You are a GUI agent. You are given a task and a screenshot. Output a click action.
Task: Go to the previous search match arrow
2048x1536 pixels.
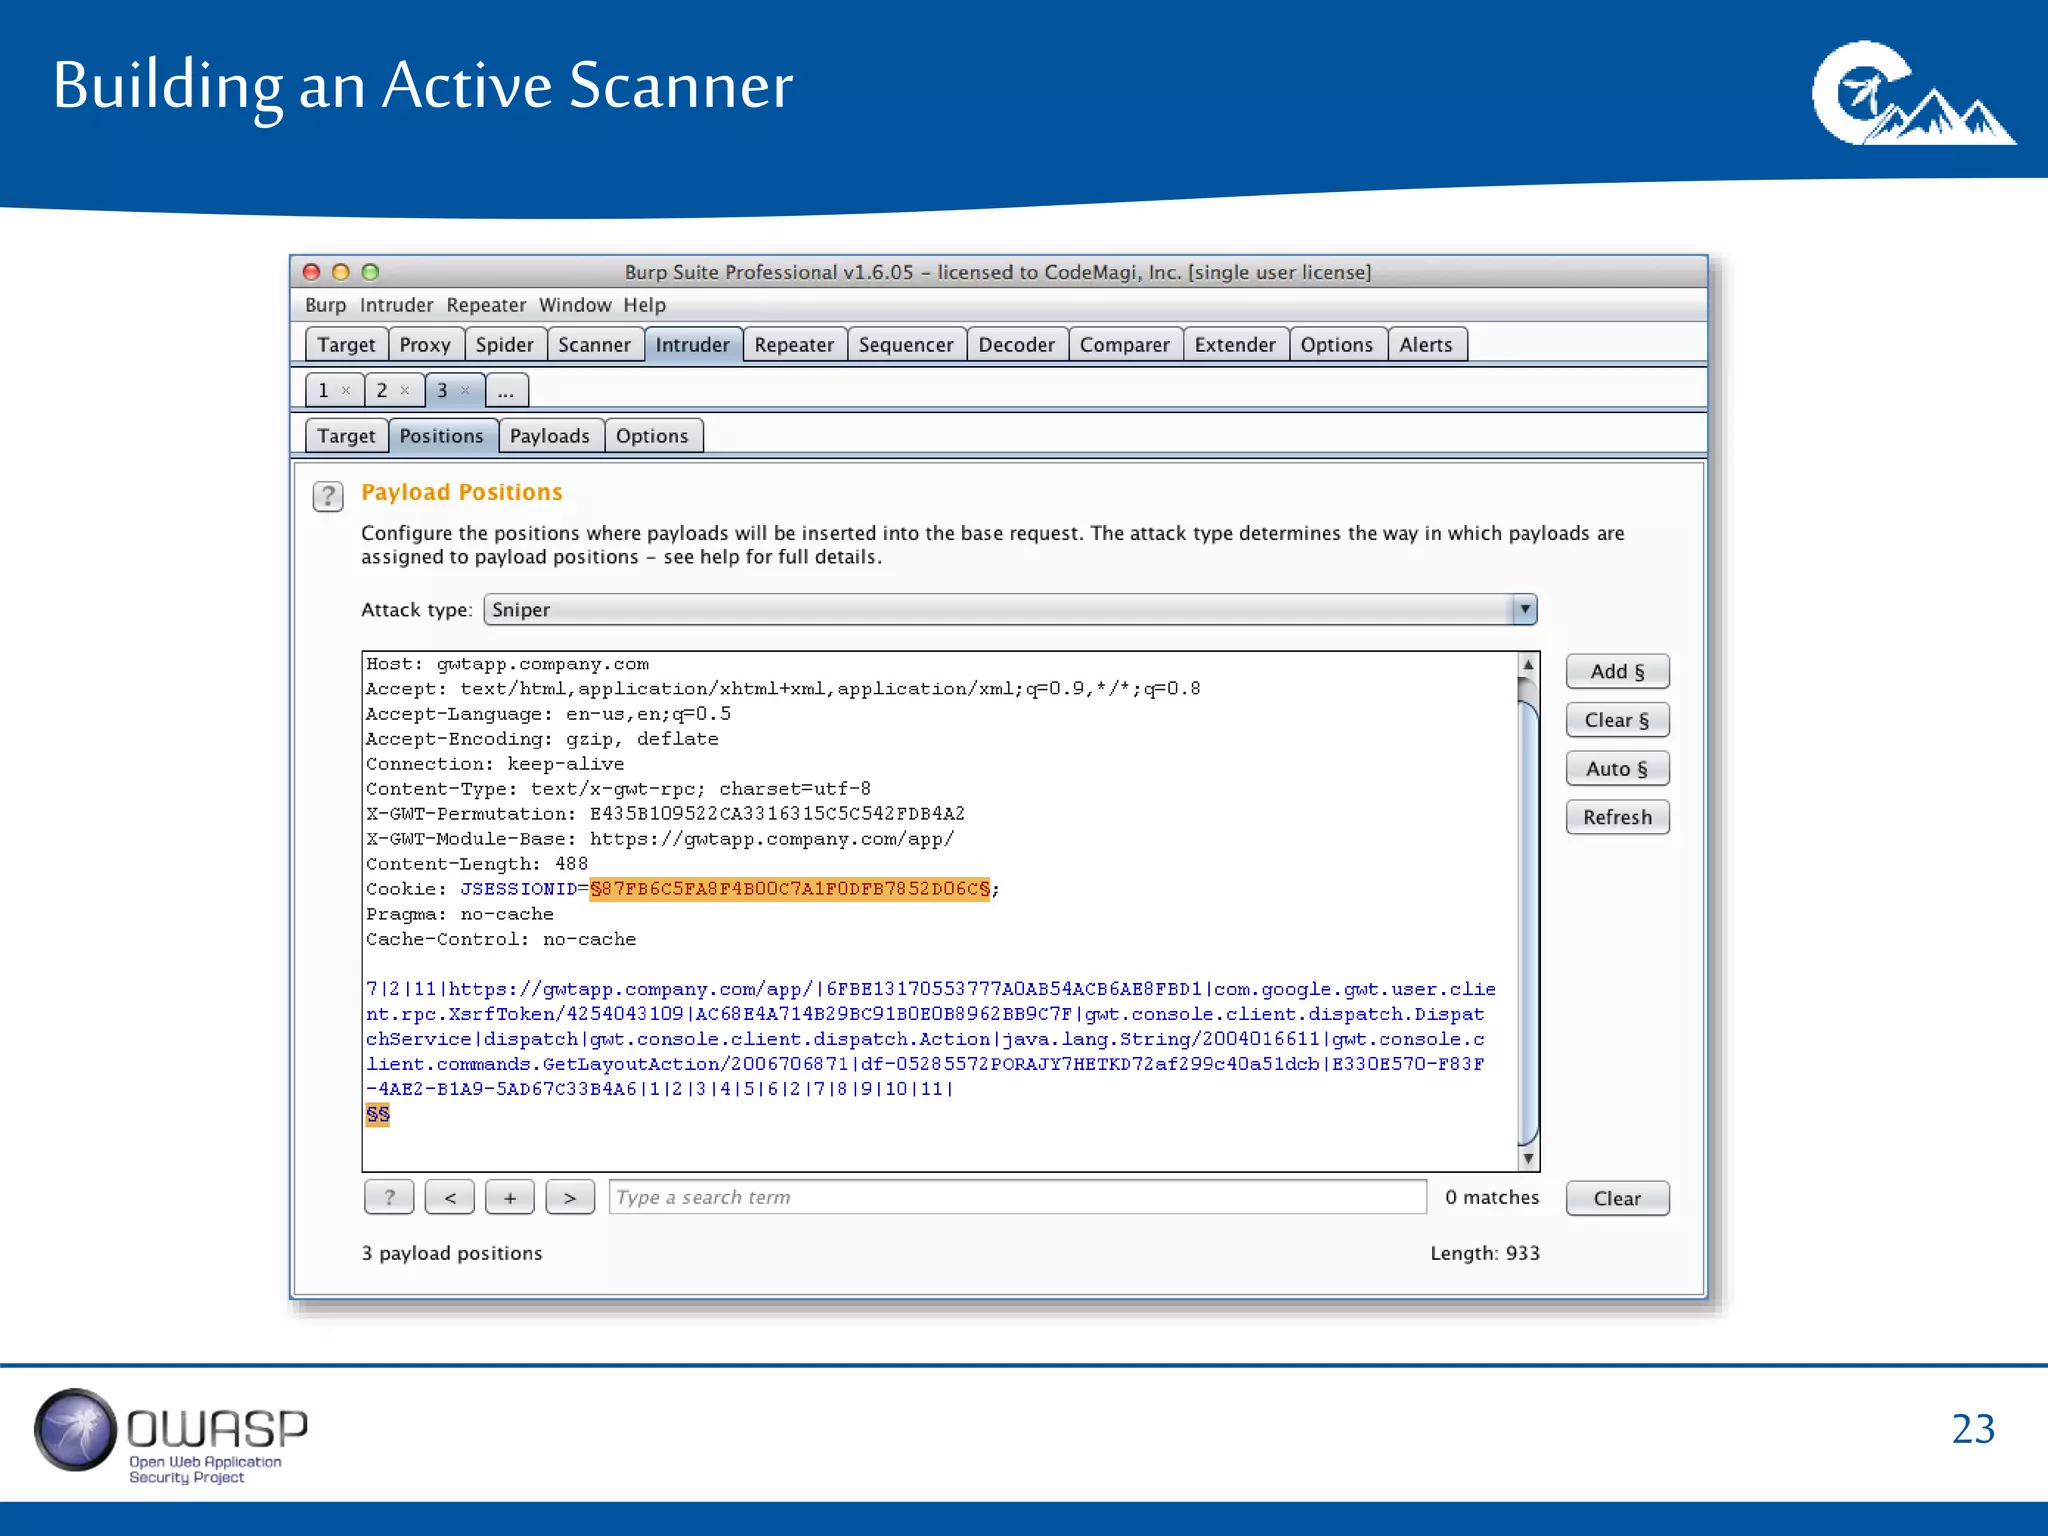coord(450,1197)
